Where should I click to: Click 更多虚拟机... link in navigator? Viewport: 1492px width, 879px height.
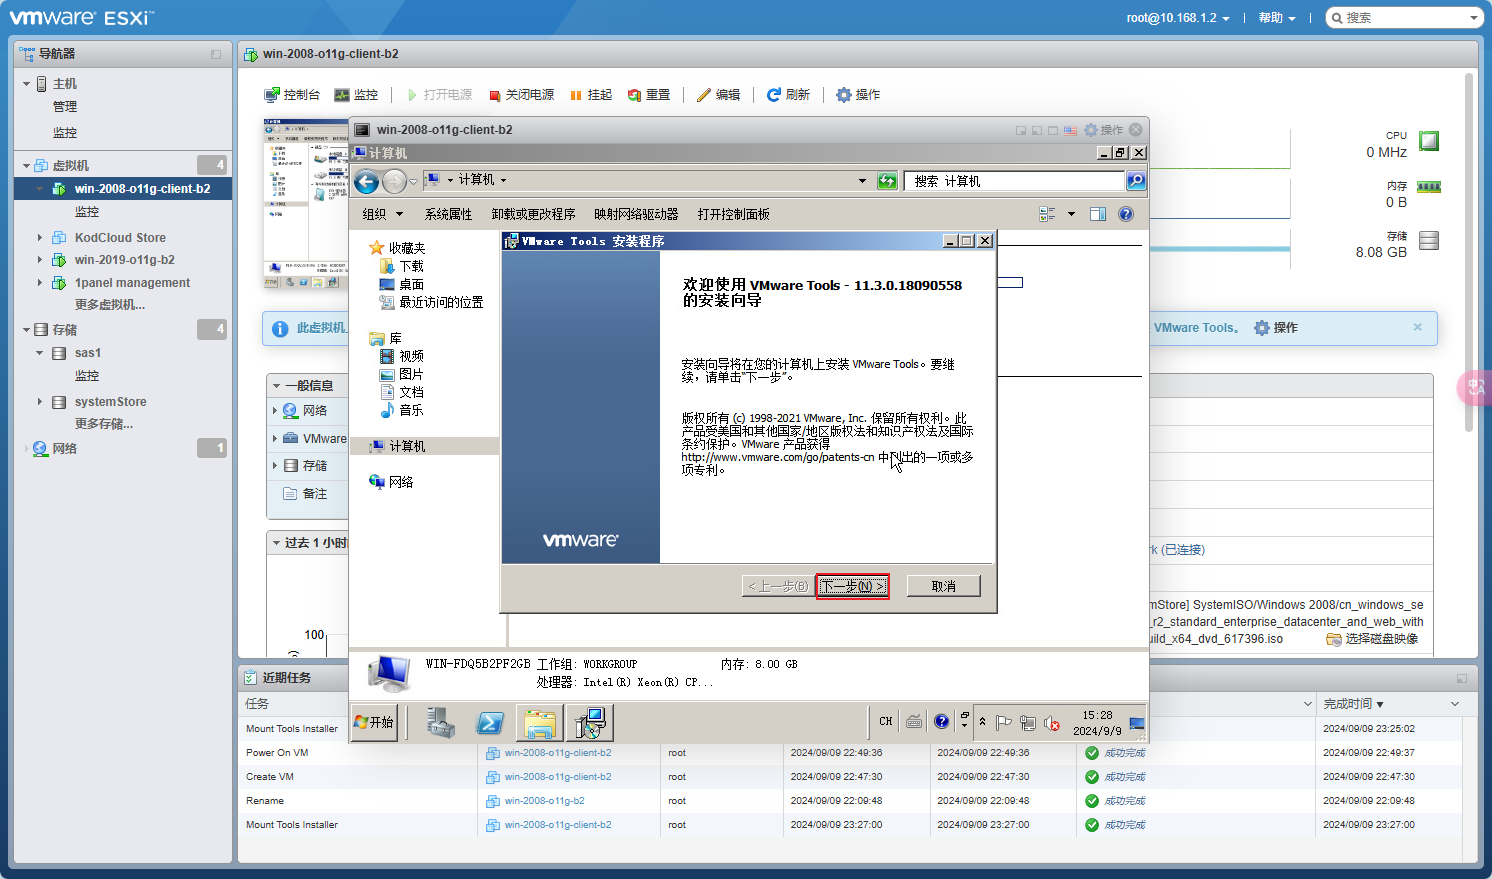110,305
